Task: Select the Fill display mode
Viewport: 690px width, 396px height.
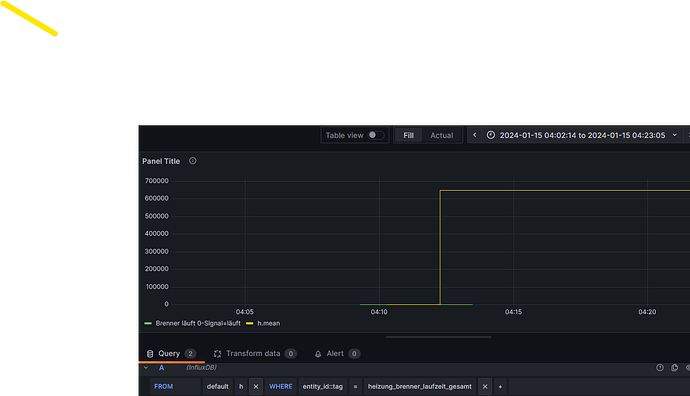Action: (x=408, y=135)
